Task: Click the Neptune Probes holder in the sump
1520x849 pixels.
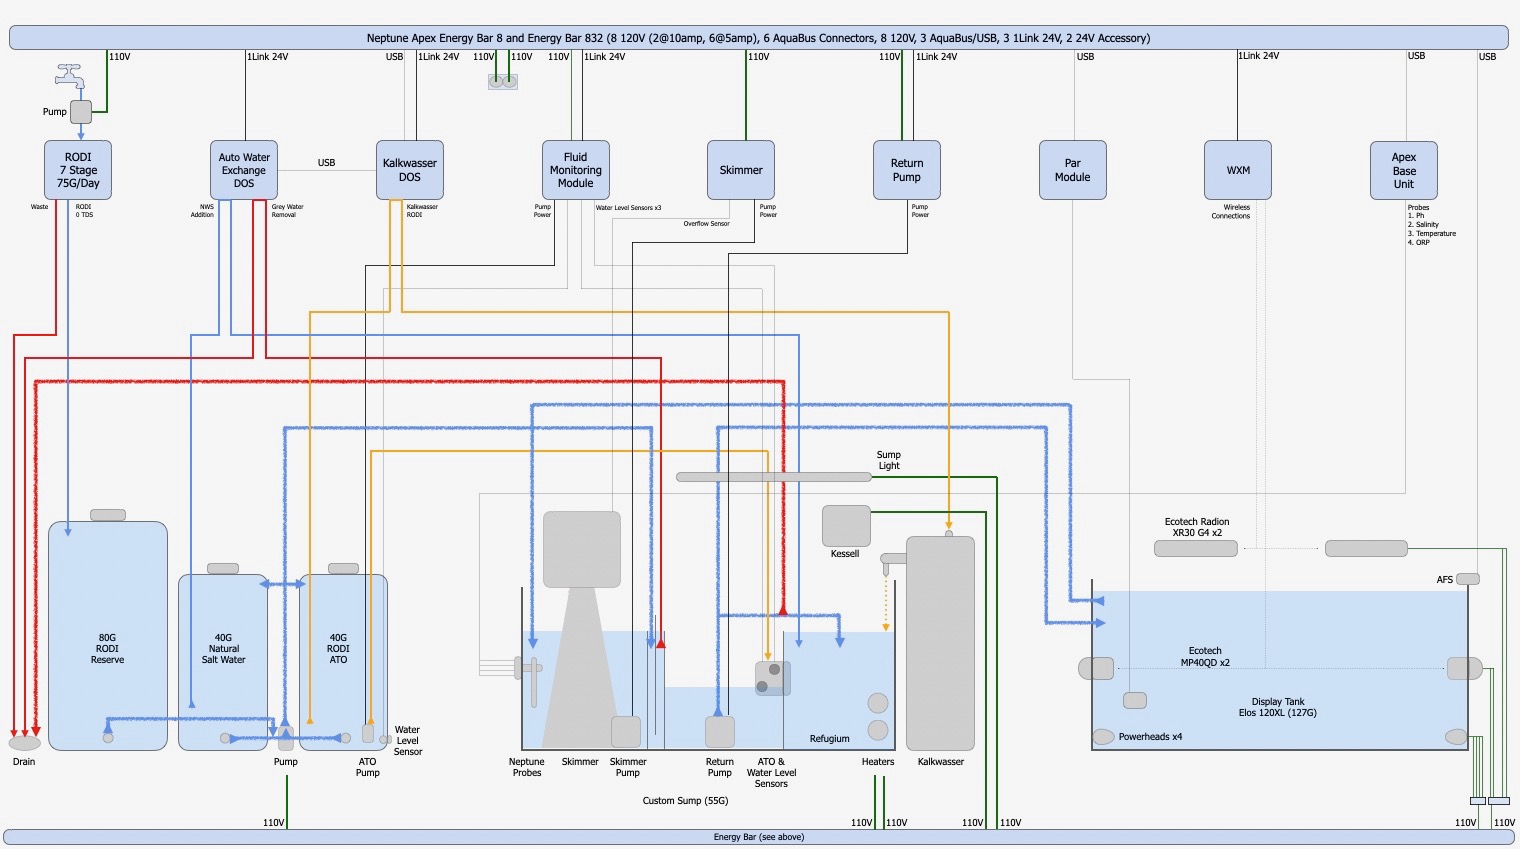Action: 529,668
